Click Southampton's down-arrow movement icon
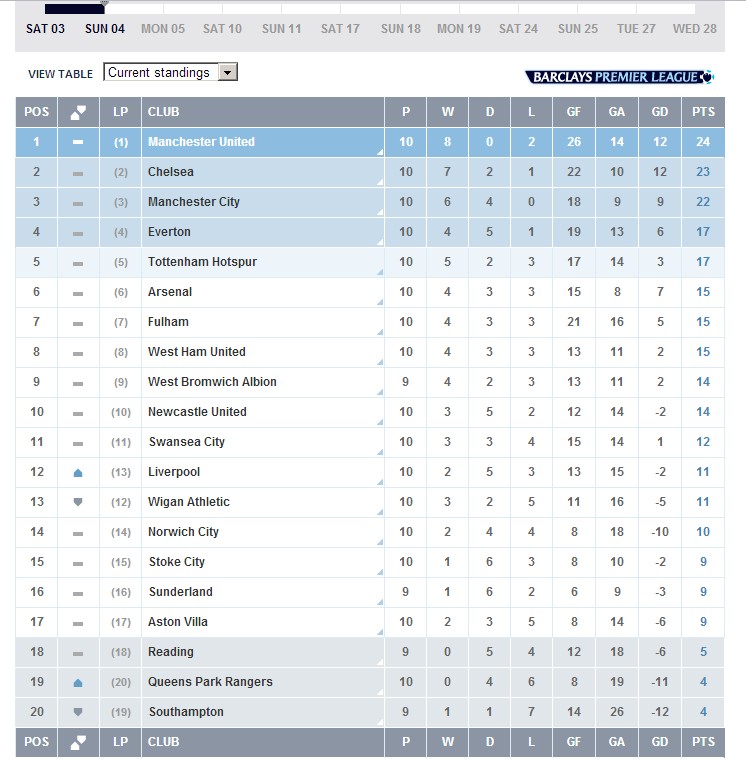 click(x=78, y=712)
